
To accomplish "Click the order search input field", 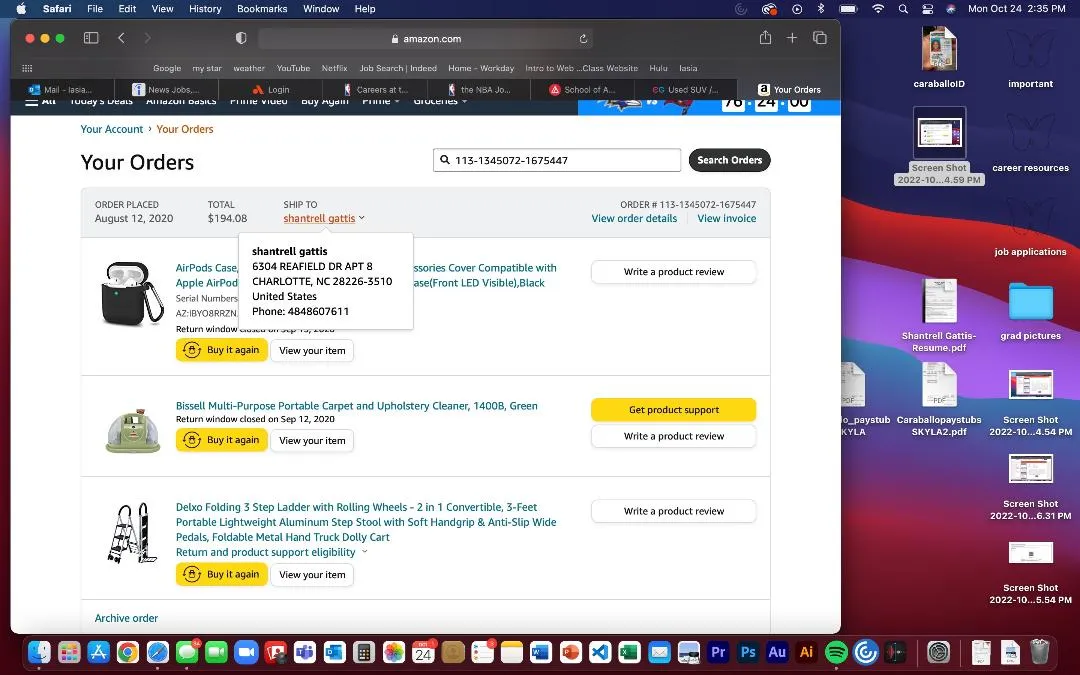I will (557, 160).
